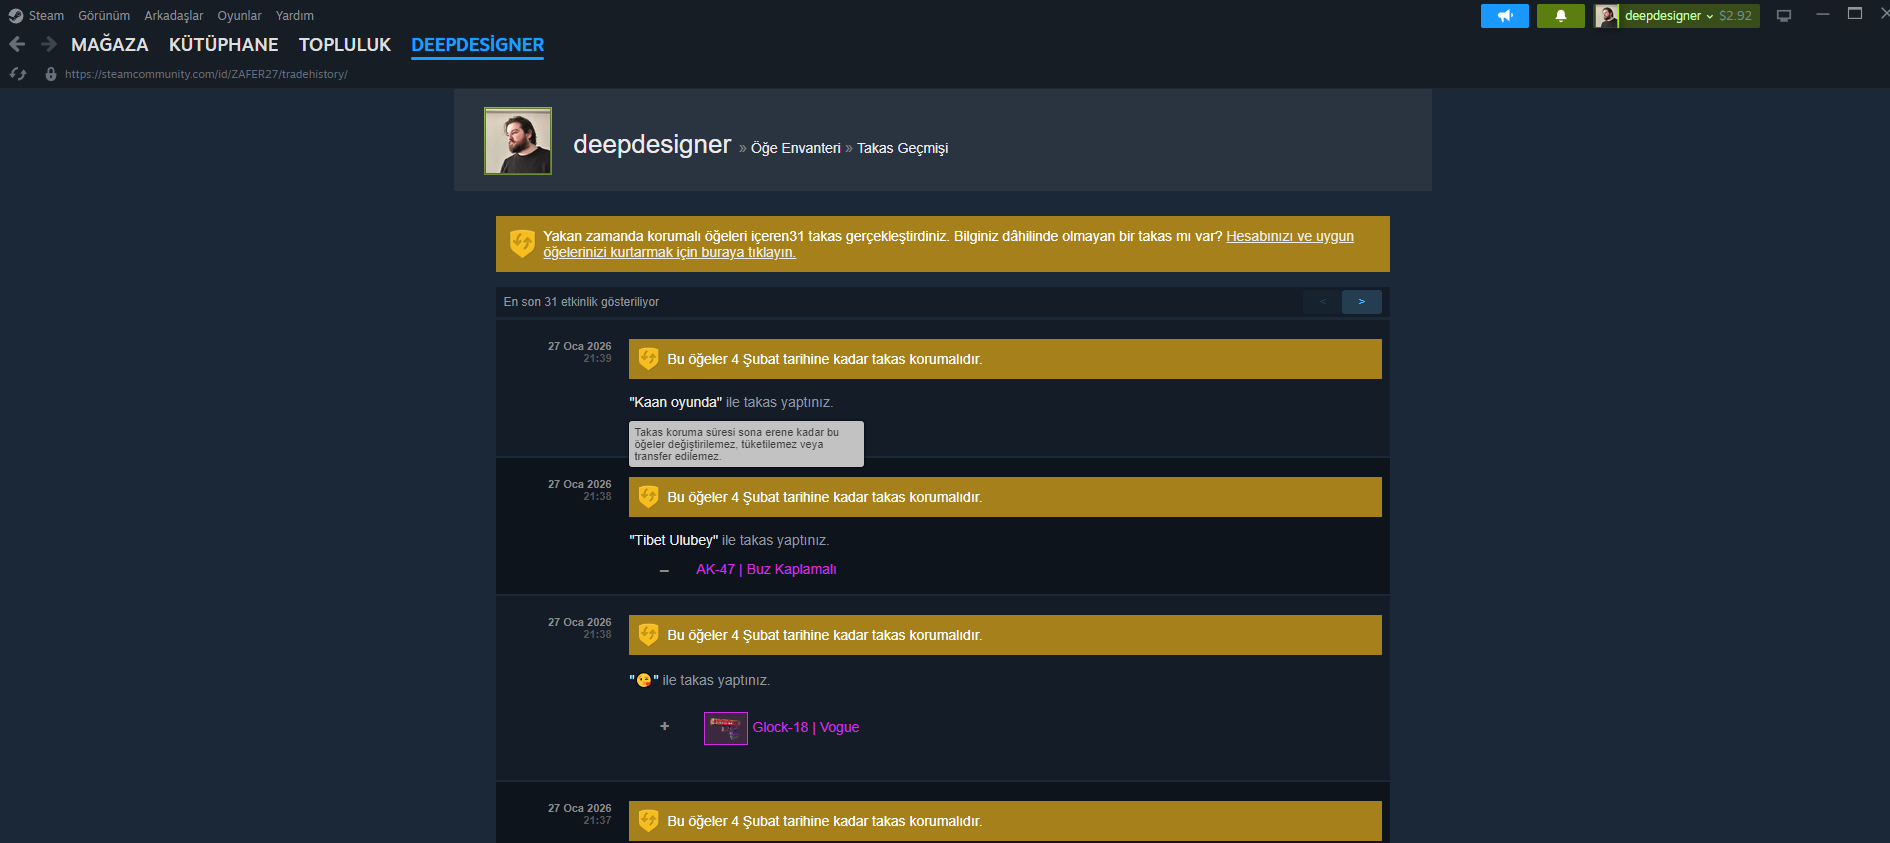This screenshot has height=843, width=1890.
Task: Click the 27 Oca 2026 21:39 timestamp
Action: 580,352
